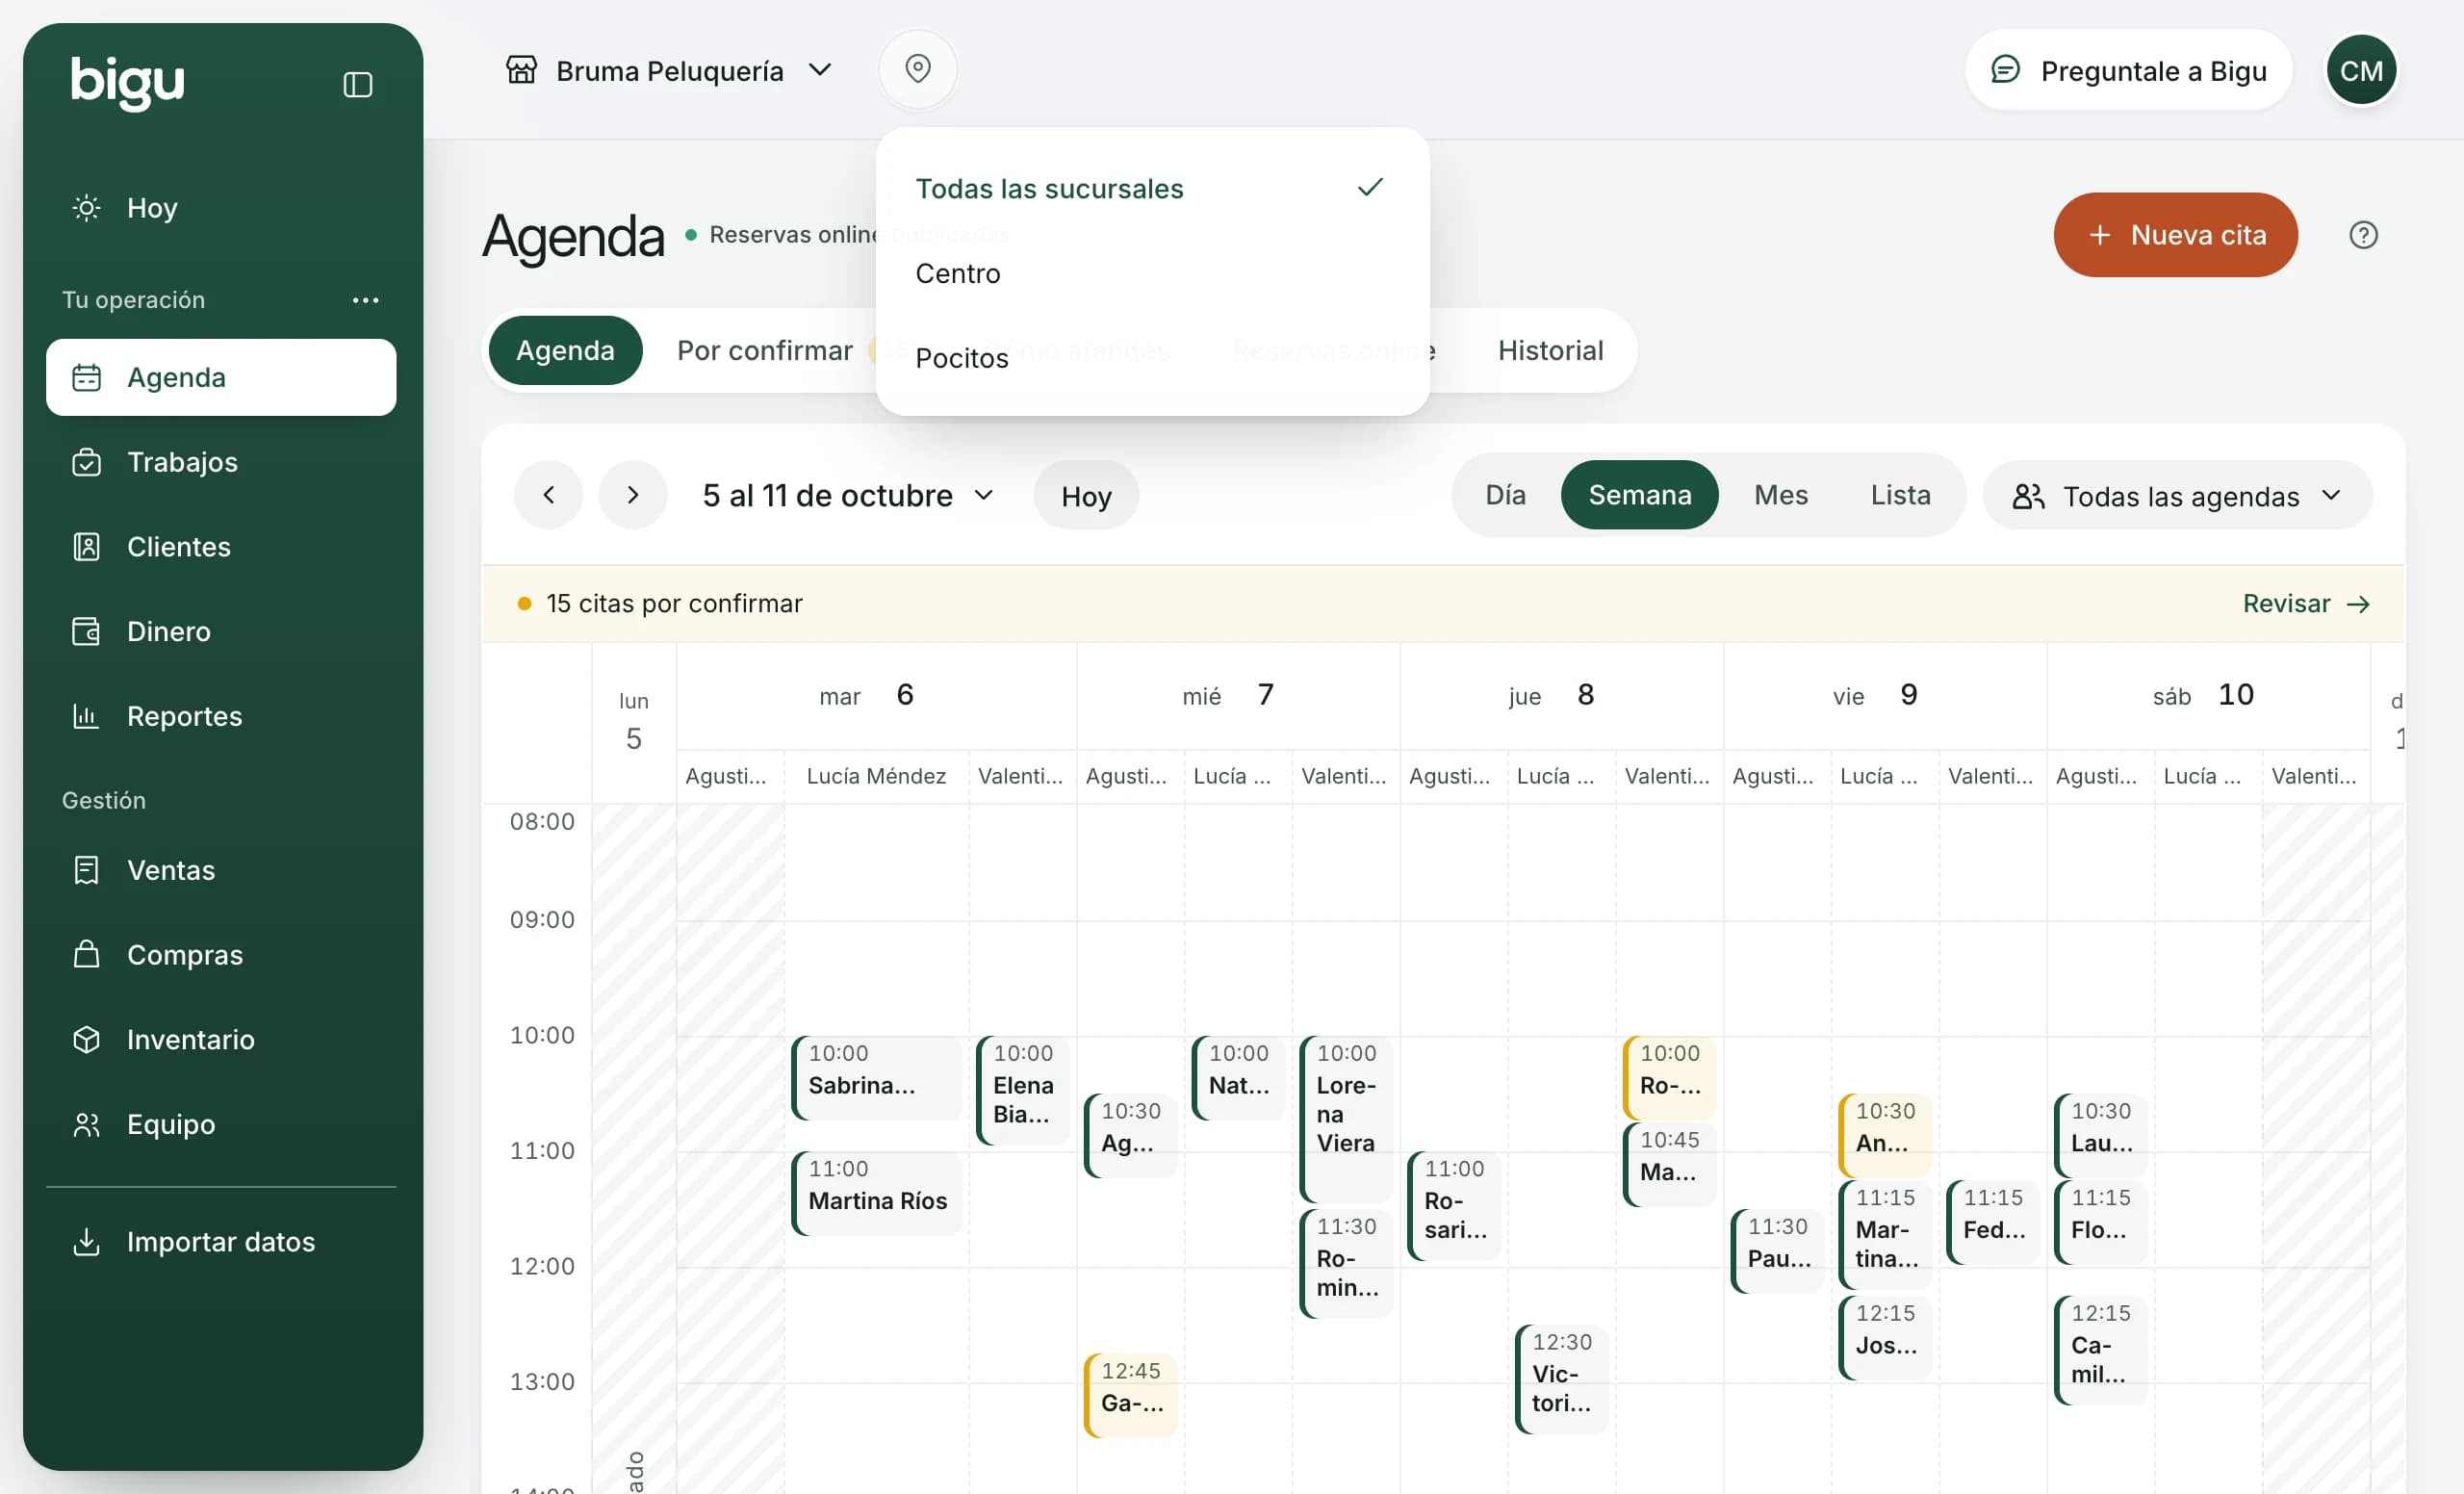Open Reportes in the sidebar
This screenshot has height=1494, width=2464.
coord(221,716)
